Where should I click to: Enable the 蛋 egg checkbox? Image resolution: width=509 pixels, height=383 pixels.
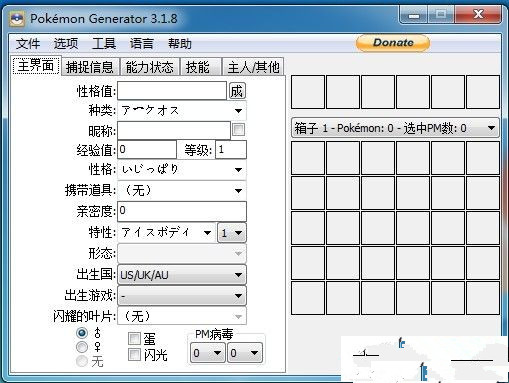[134, 338]
